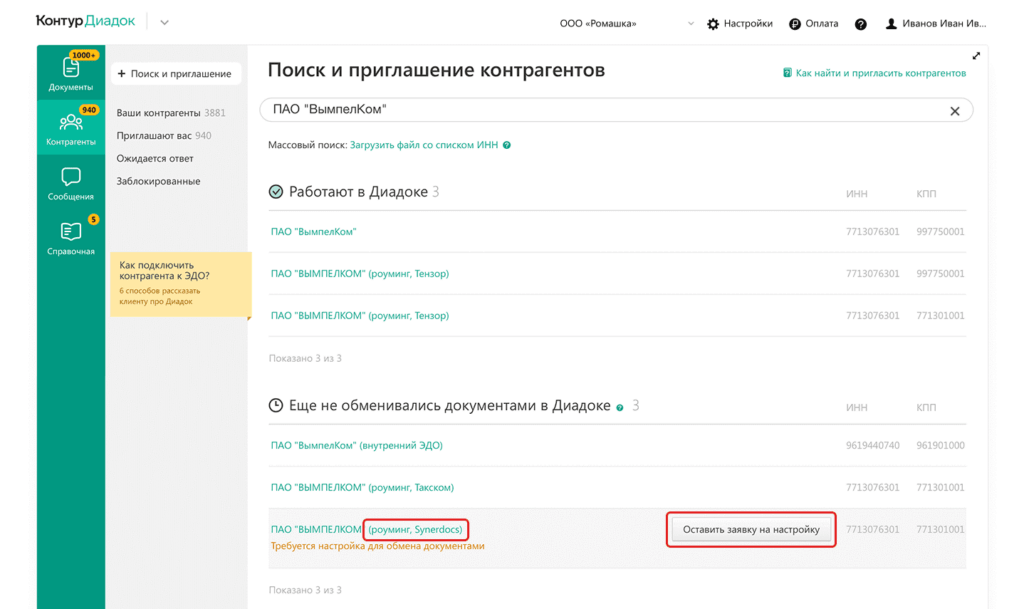Open the Documents section in sidebar
The width and height of the screenshot is (1024, 609).
70,73
